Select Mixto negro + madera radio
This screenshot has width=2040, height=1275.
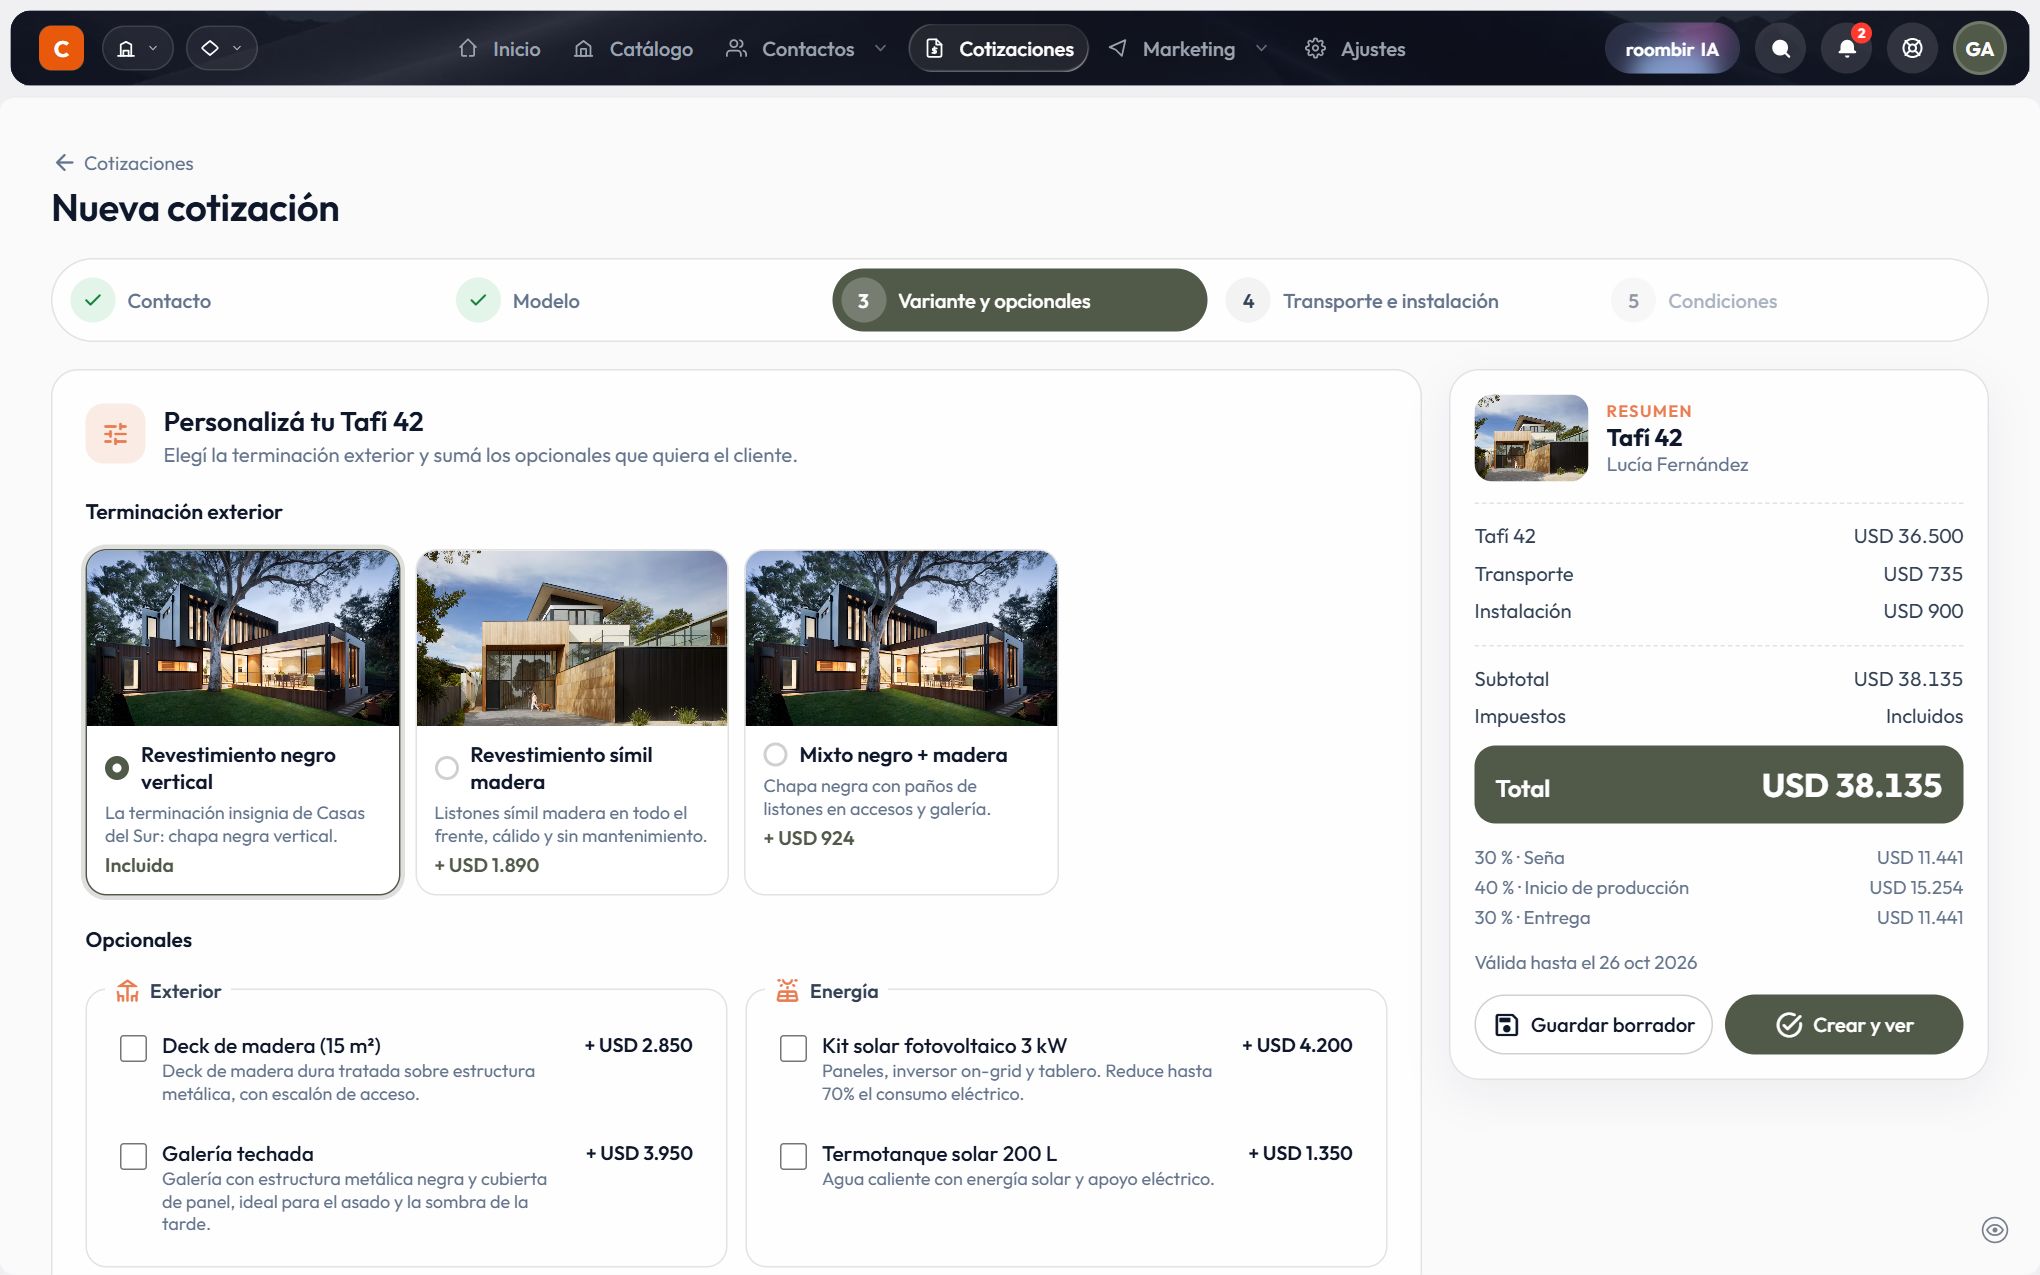775,754
